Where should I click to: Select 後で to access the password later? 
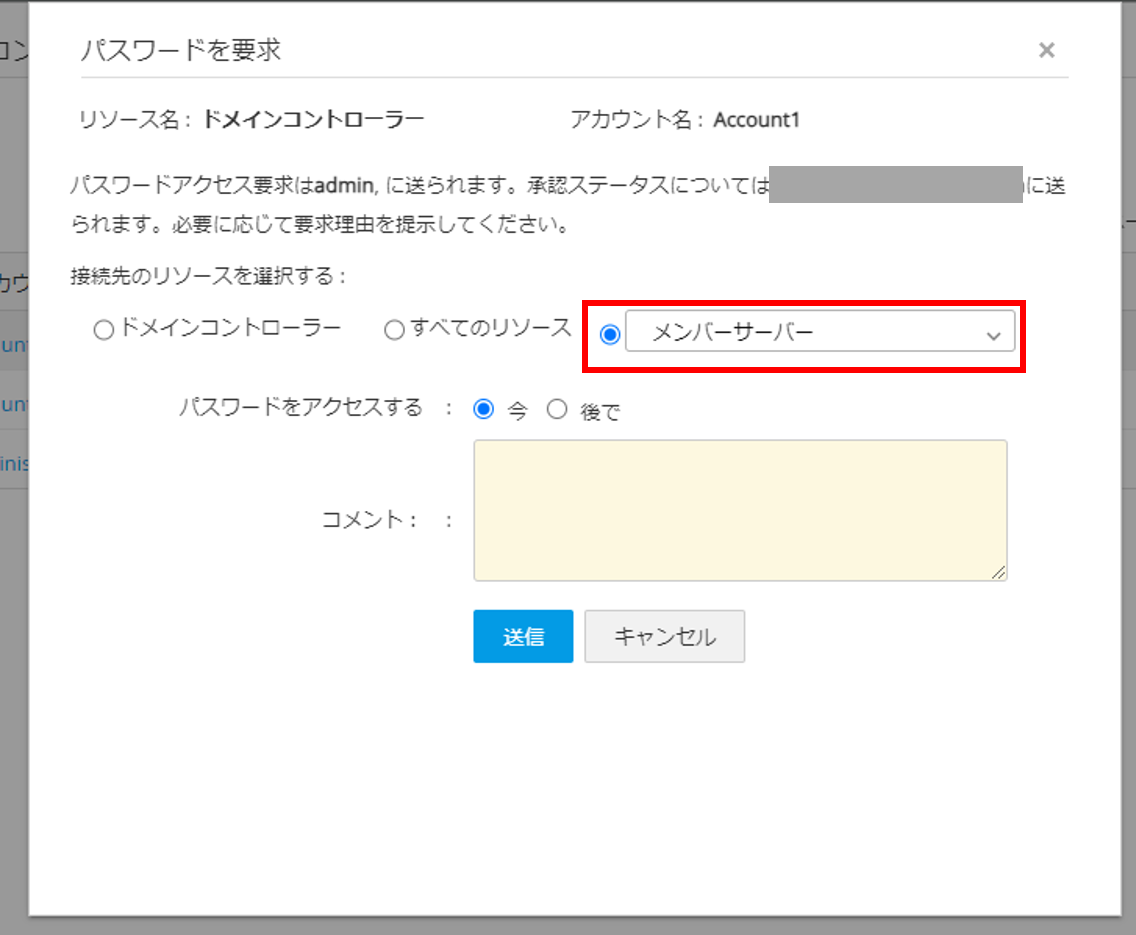click(557, 409)
